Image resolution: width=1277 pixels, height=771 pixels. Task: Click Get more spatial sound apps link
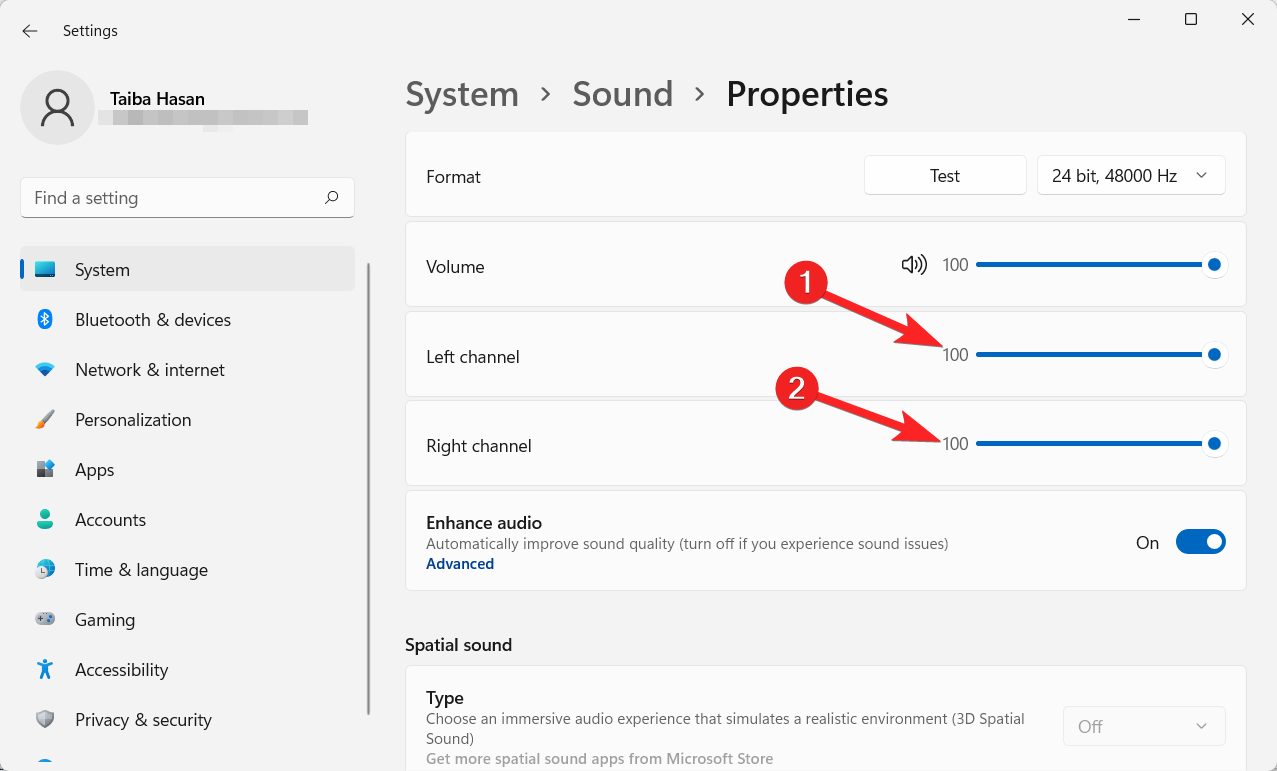click(600, 759)
